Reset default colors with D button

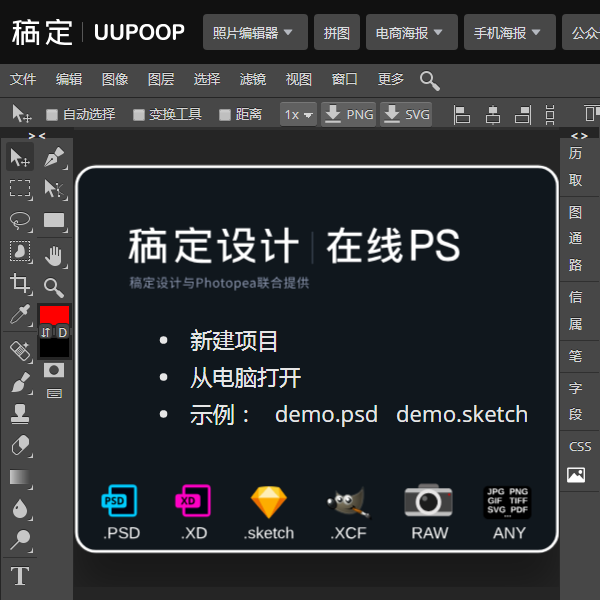click(62, 332)
